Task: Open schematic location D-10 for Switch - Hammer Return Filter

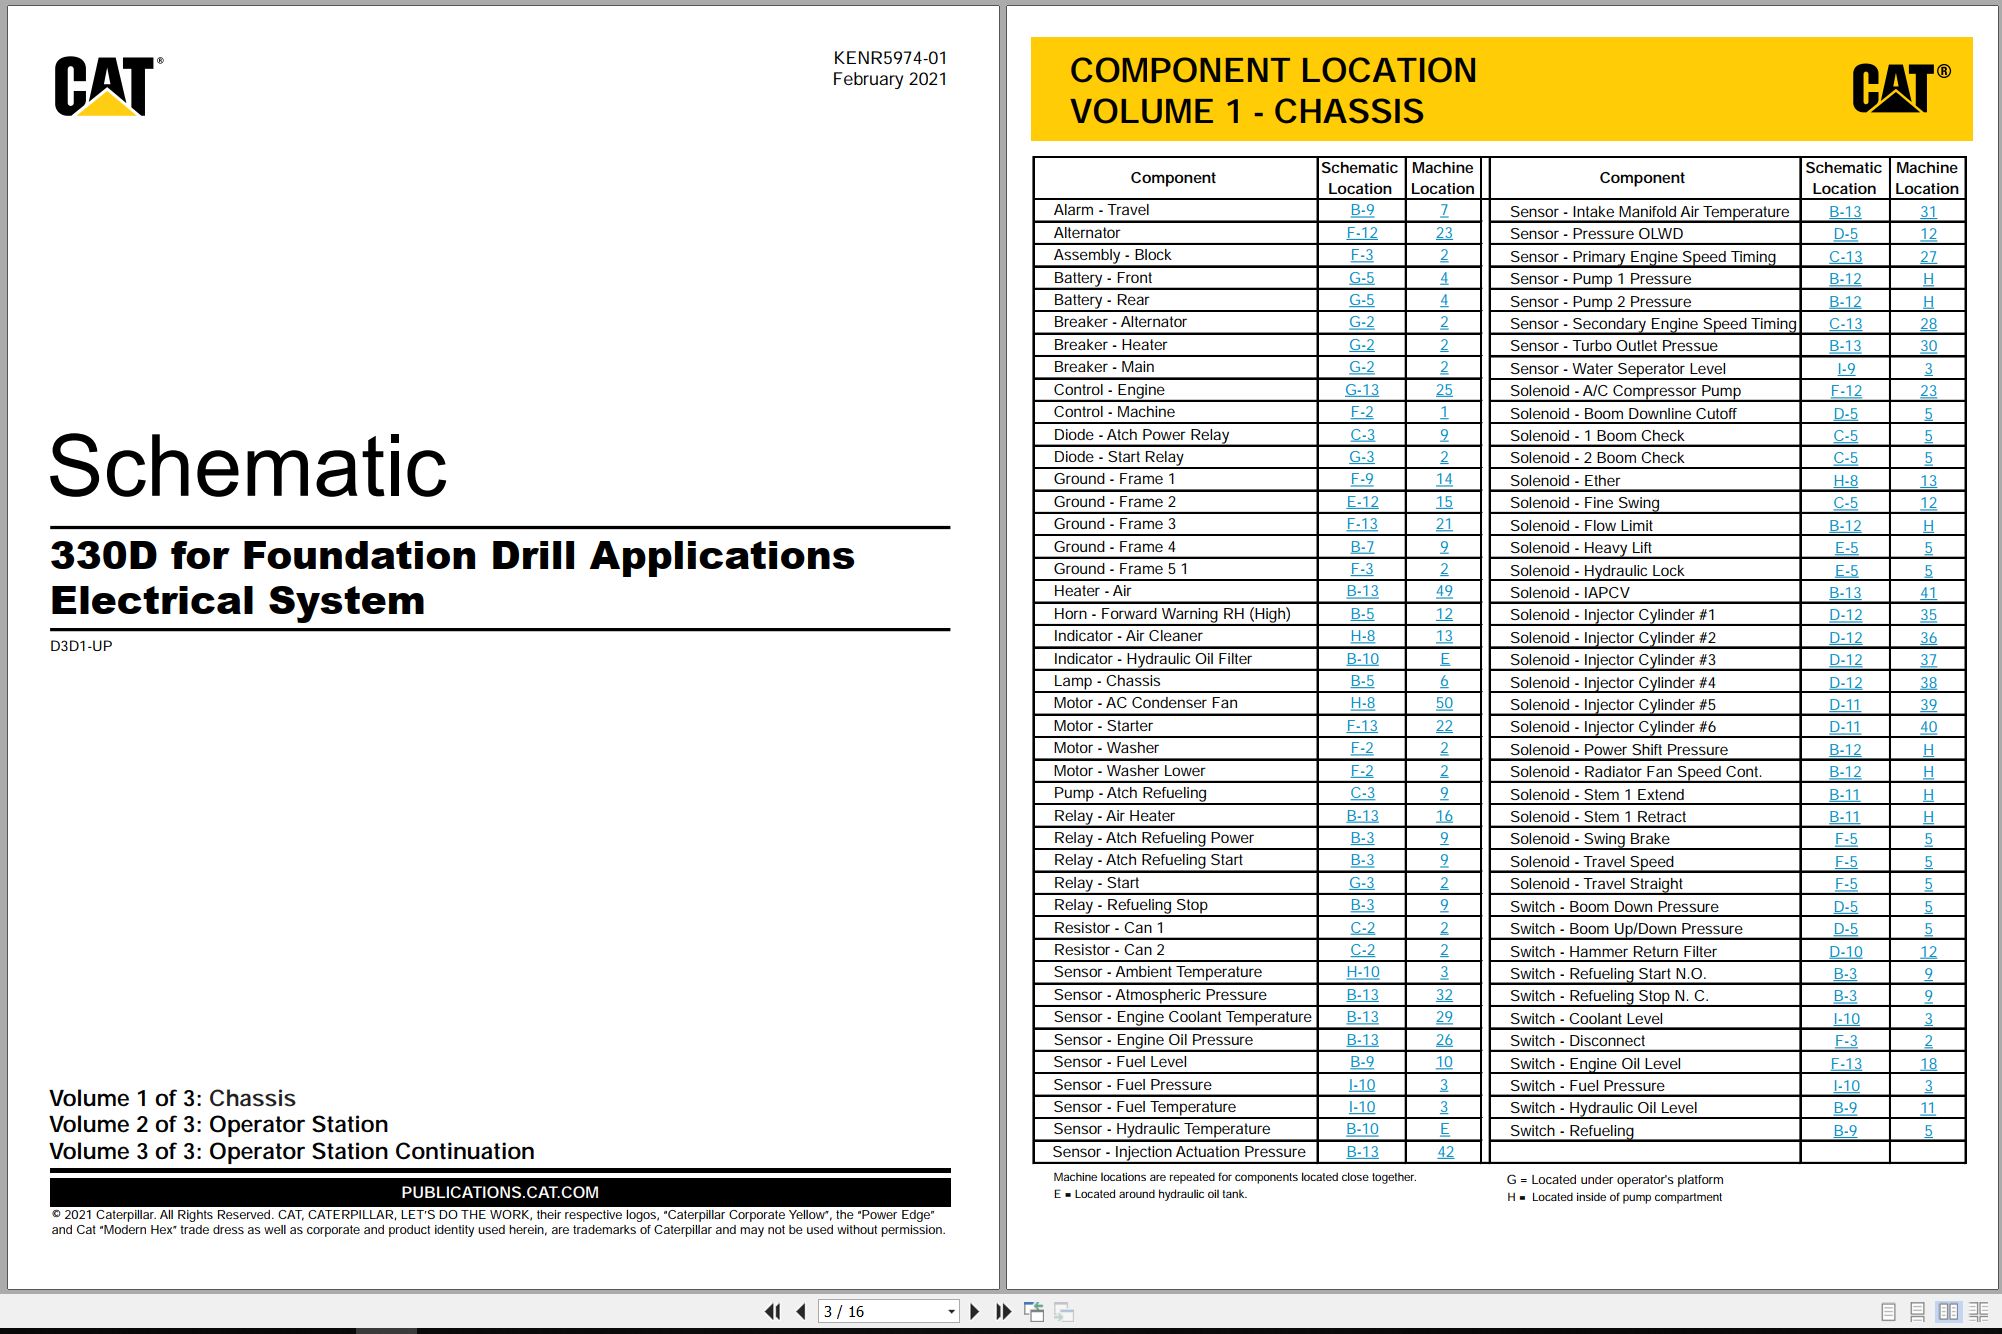Action: (1845, 952)
